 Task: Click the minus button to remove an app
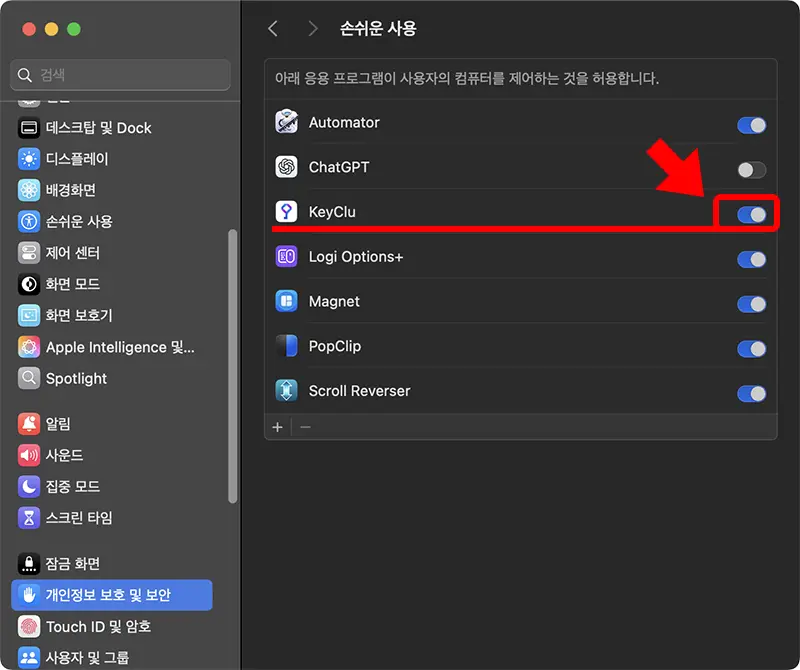[305, 427]
